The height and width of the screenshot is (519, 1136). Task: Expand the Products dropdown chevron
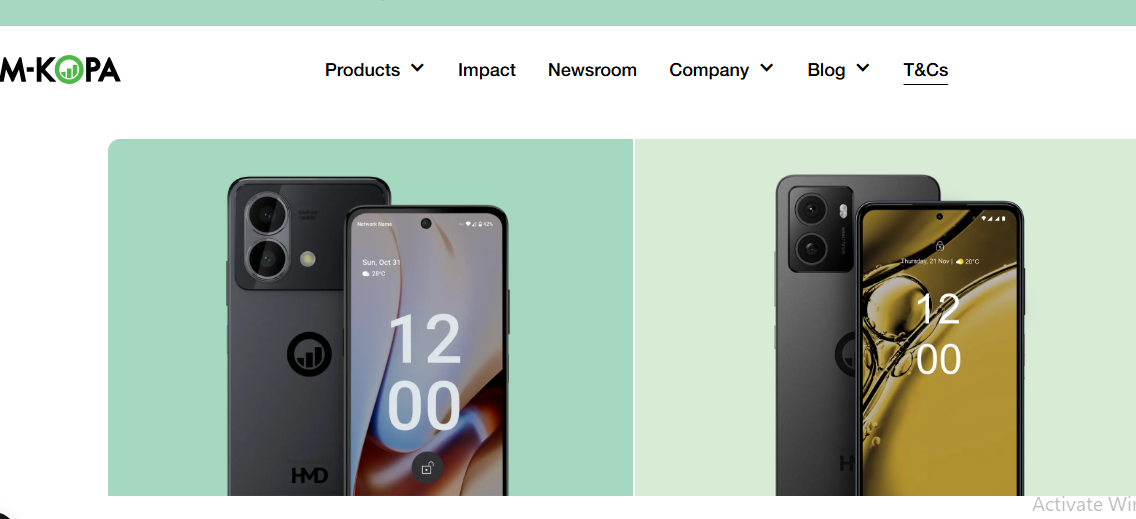click(x=417, y=68)
